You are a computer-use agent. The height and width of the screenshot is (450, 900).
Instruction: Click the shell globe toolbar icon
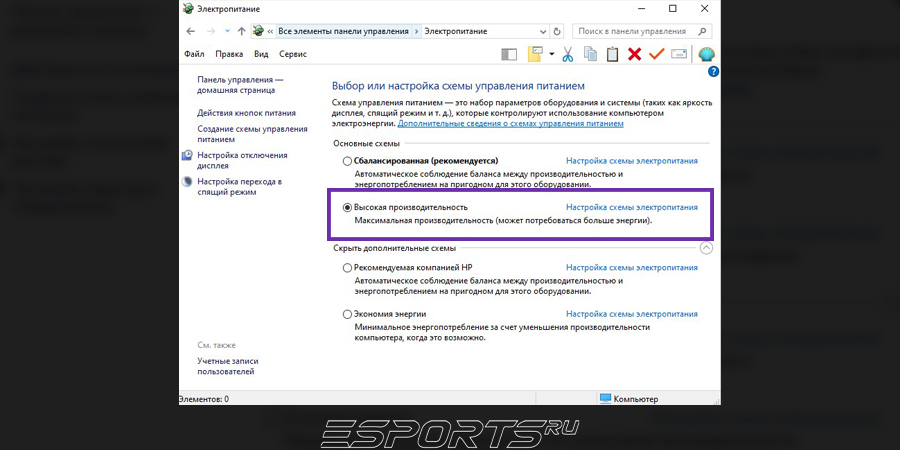pyautogui.click(x=707, y=55)
